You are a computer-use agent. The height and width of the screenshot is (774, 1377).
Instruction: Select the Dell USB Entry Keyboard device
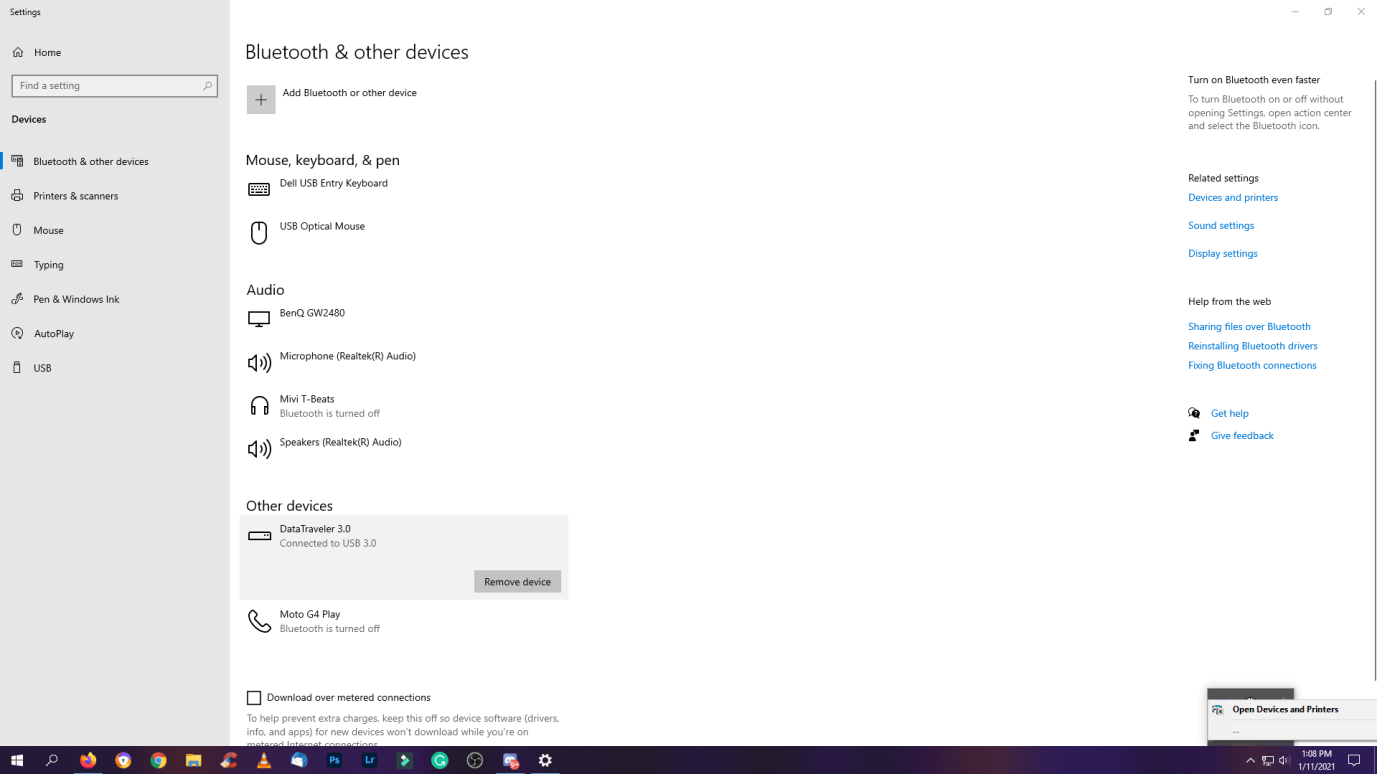[404, 188]
